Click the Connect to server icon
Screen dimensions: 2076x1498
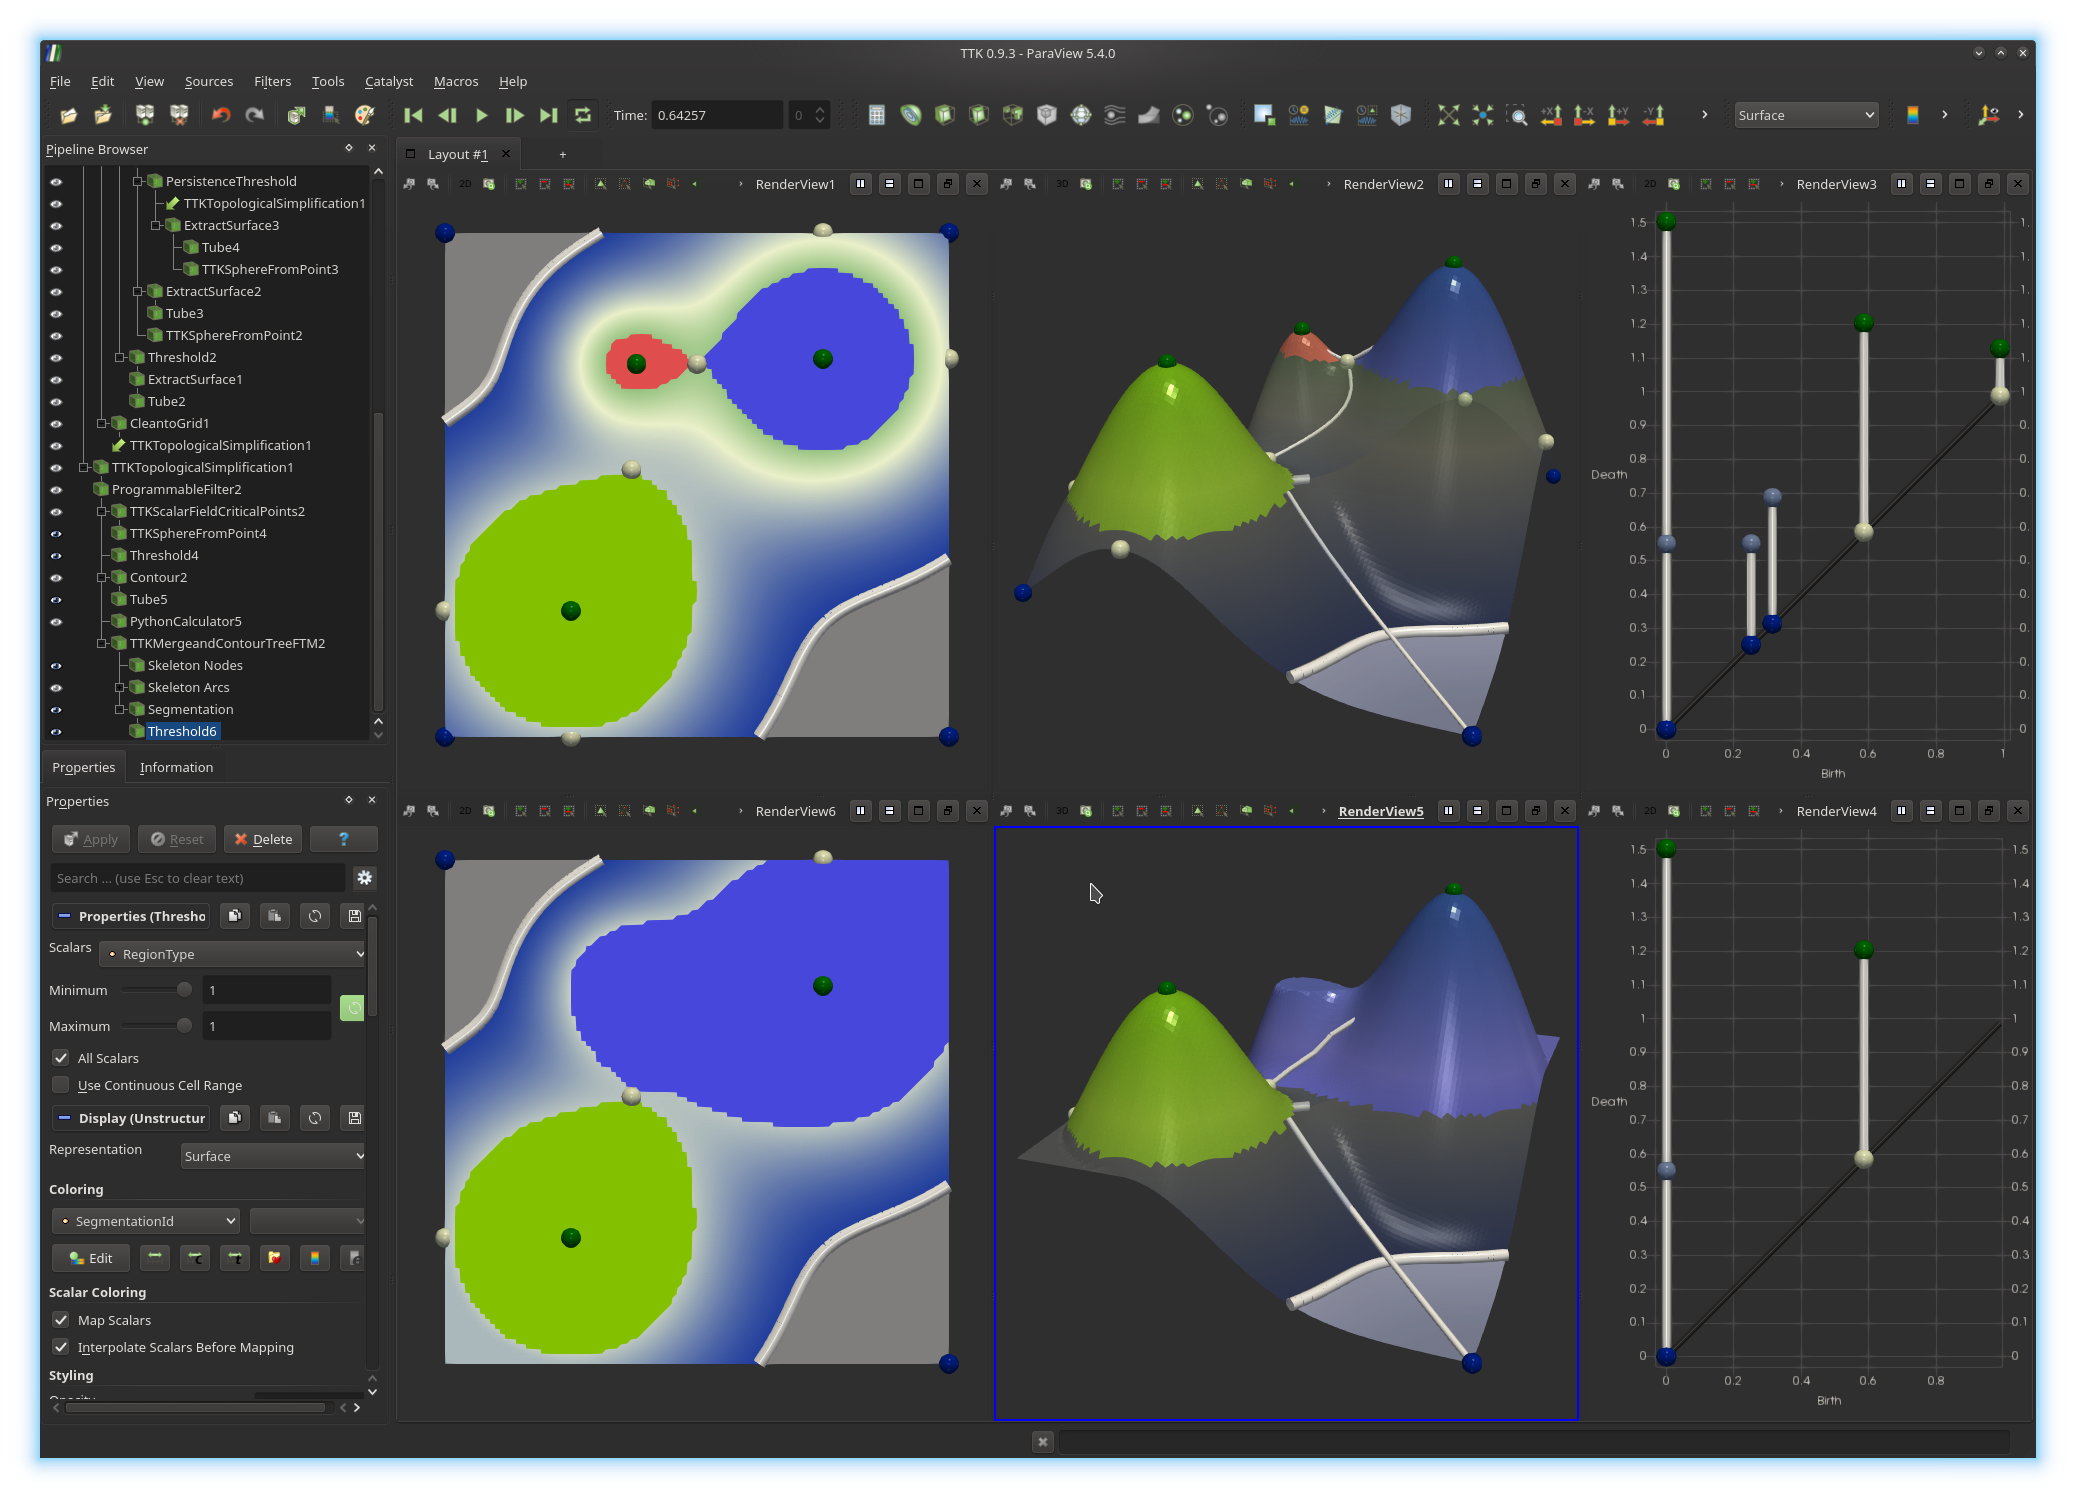pos(145,115)
